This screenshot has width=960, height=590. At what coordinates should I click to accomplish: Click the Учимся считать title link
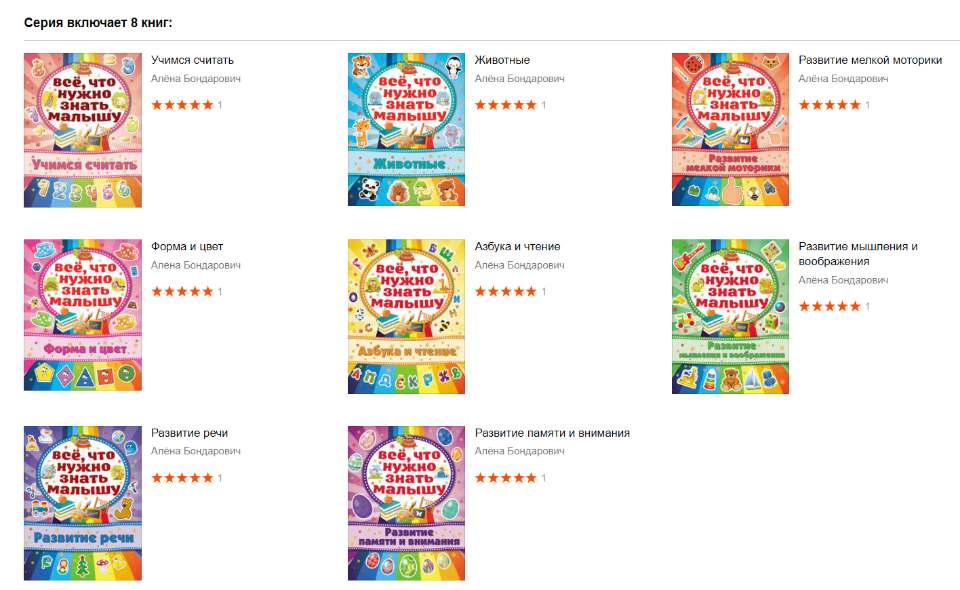(x=192, y=60)
